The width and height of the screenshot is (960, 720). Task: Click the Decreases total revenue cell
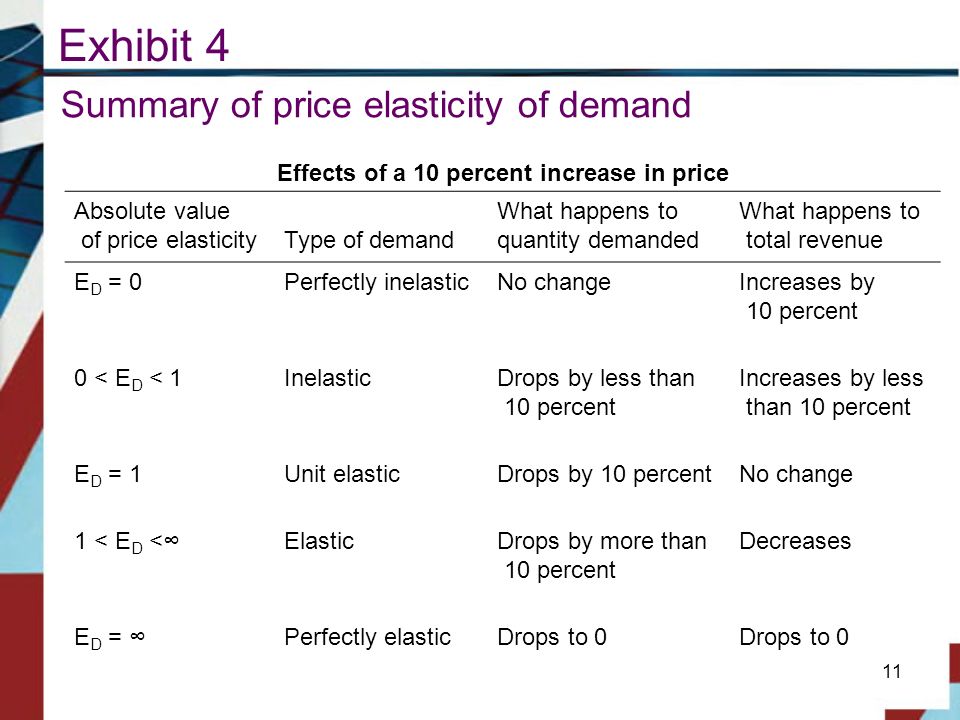(795, 541)
